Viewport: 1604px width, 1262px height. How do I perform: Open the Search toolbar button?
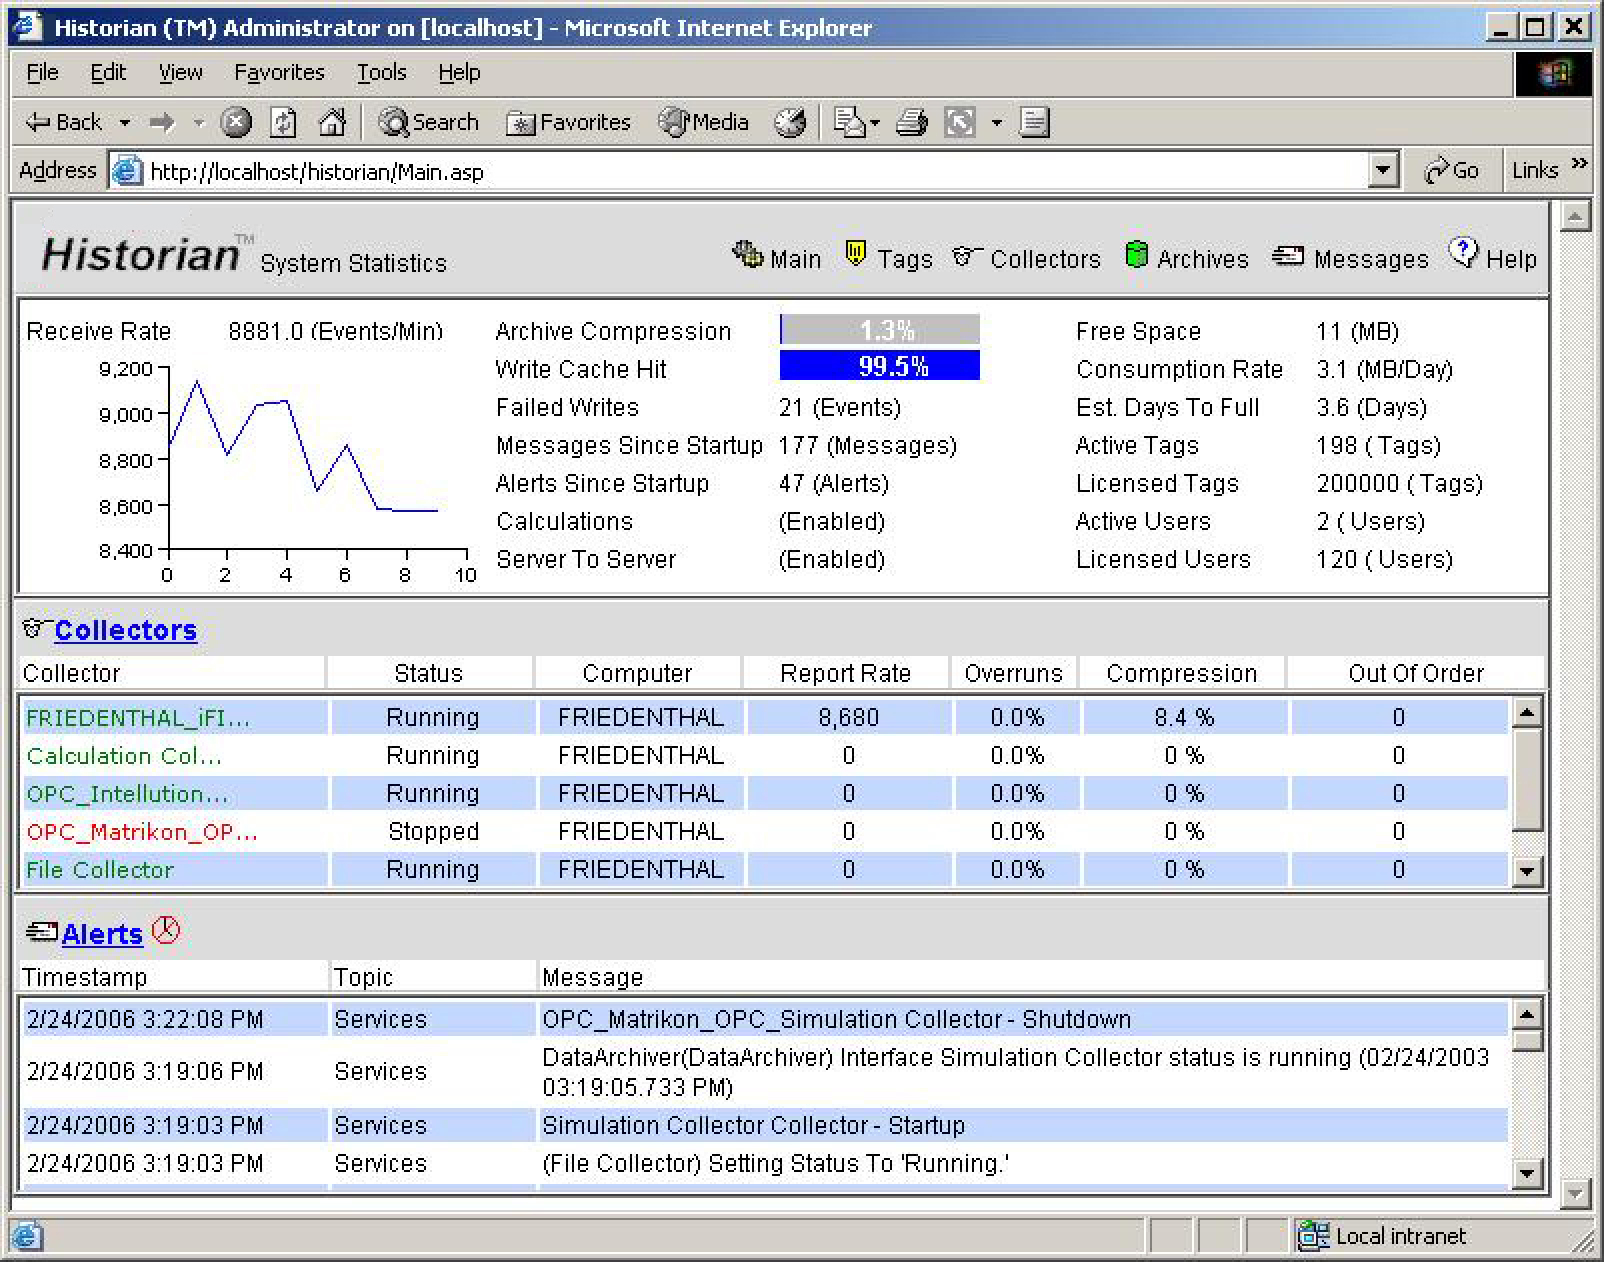coord(429,123)
